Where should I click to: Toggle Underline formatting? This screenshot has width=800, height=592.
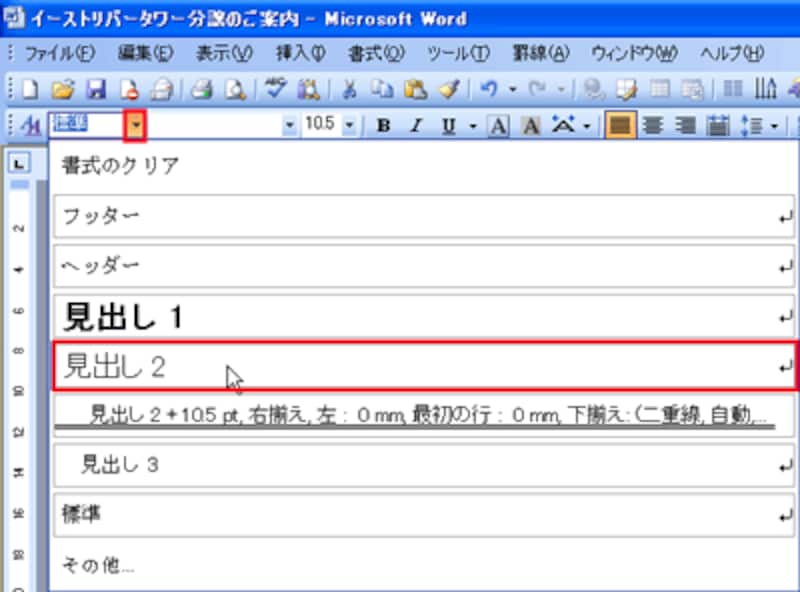[447, 126]
